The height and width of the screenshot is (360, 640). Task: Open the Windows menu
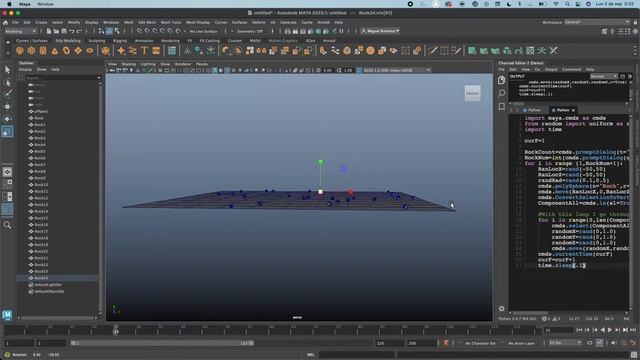pyautogui.click(x=111, y=22)
